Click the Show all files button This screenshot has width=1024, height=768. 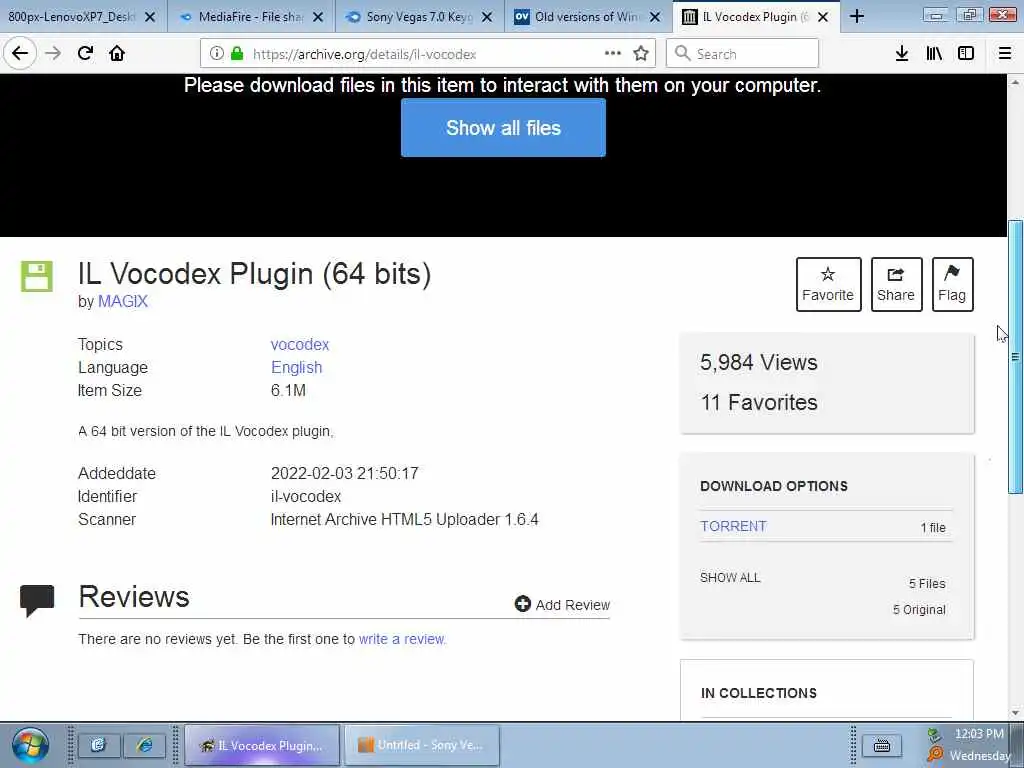coord(503,127)
